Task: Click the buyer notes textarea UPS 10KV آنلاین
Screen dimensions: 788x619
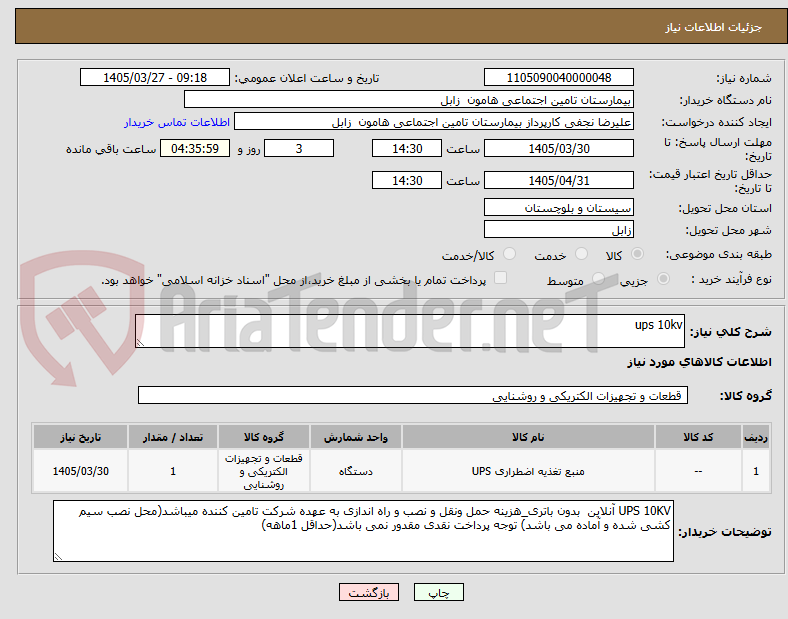Action: (x=363, y=531)
